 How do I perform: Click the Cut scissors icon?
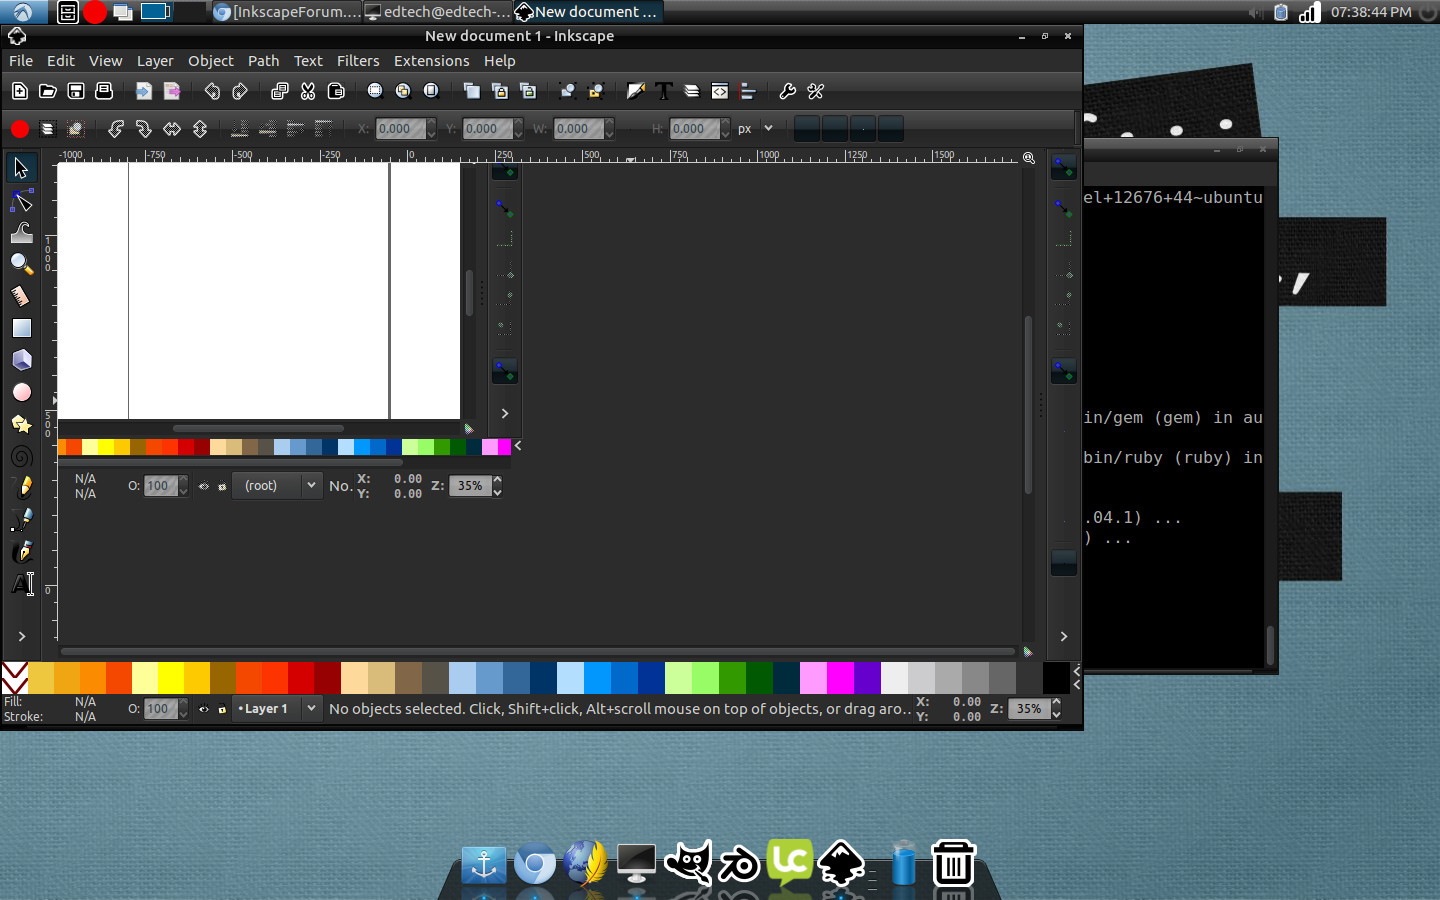tap(308, 91)
